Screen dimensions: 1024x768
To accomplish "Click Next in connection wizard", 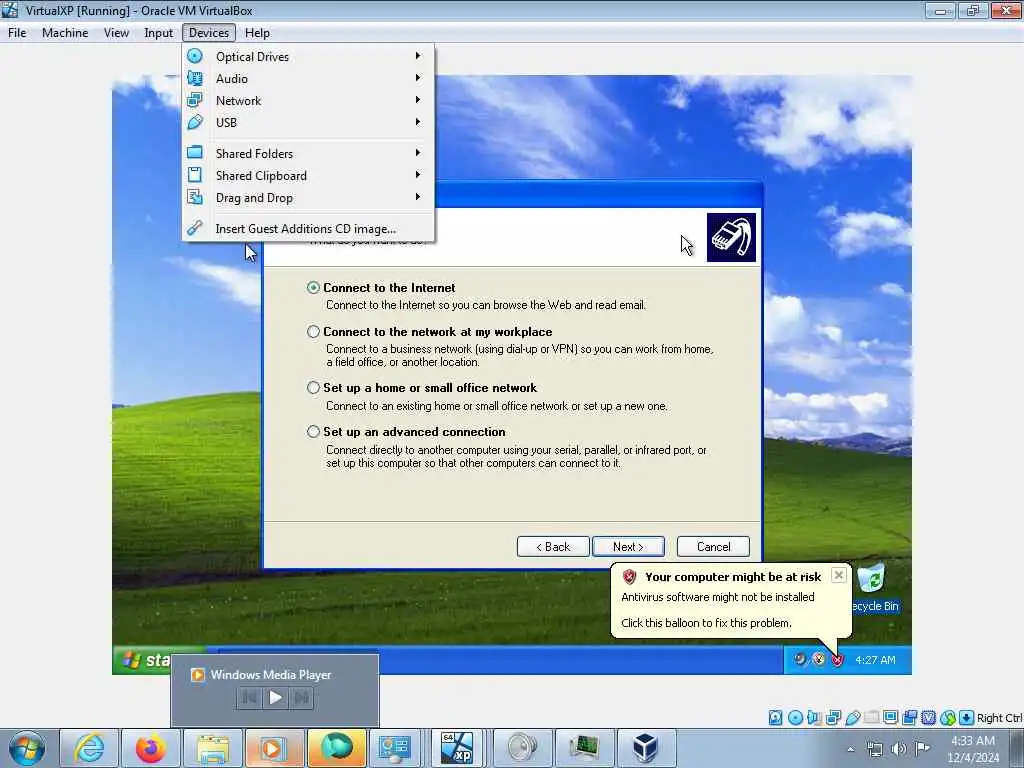I will 628,547.
